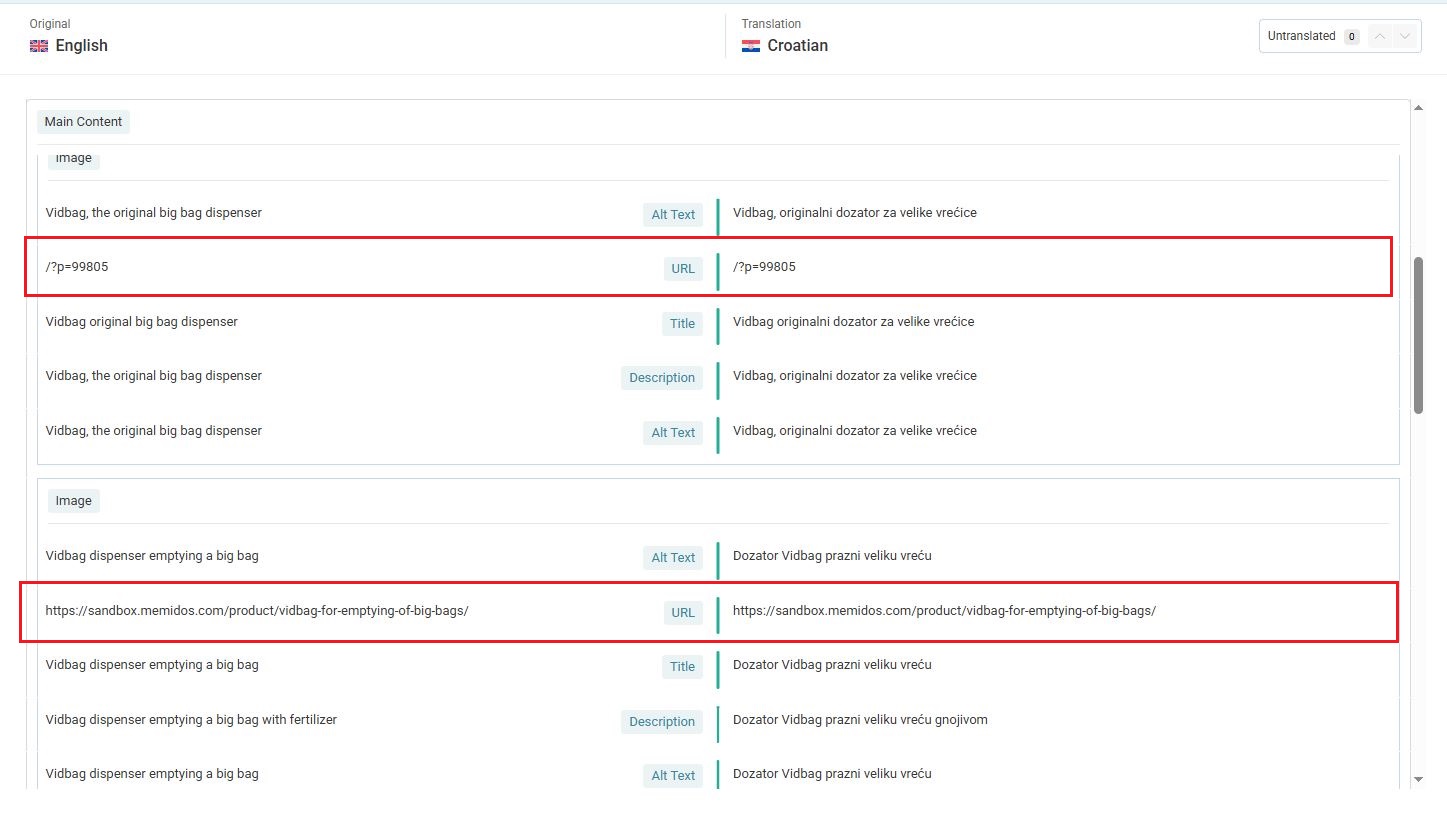1447x837 pixels.
Task: Select the Main Content section label
Action: 83,122
